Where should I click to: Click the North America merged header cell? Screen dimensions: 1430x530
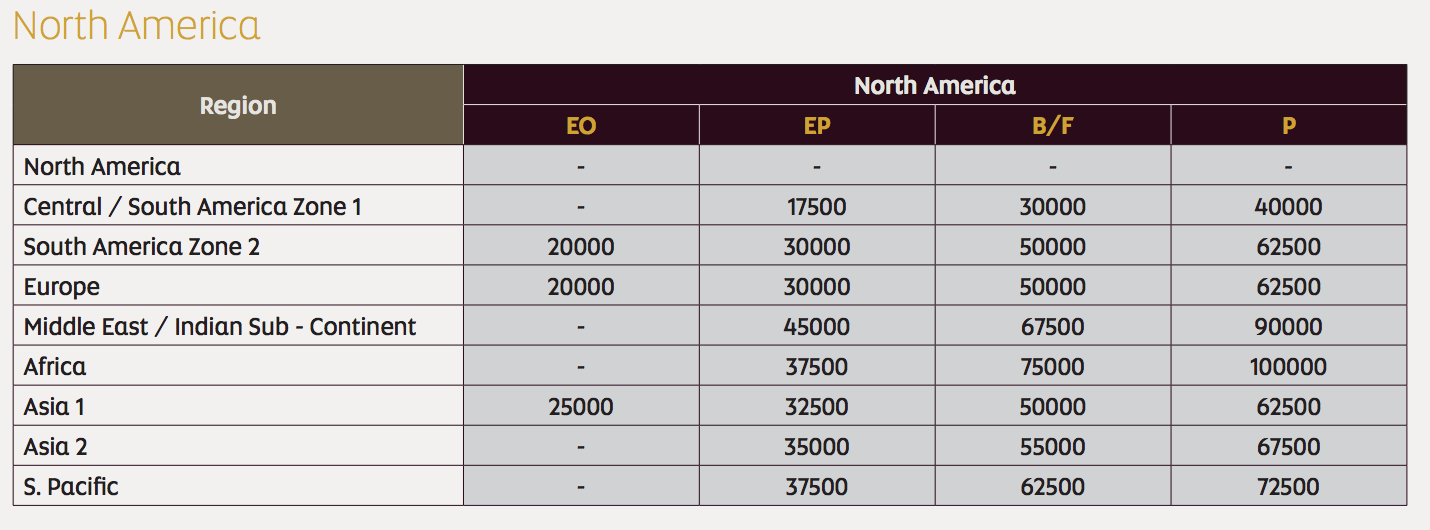(x=934, y=86)
